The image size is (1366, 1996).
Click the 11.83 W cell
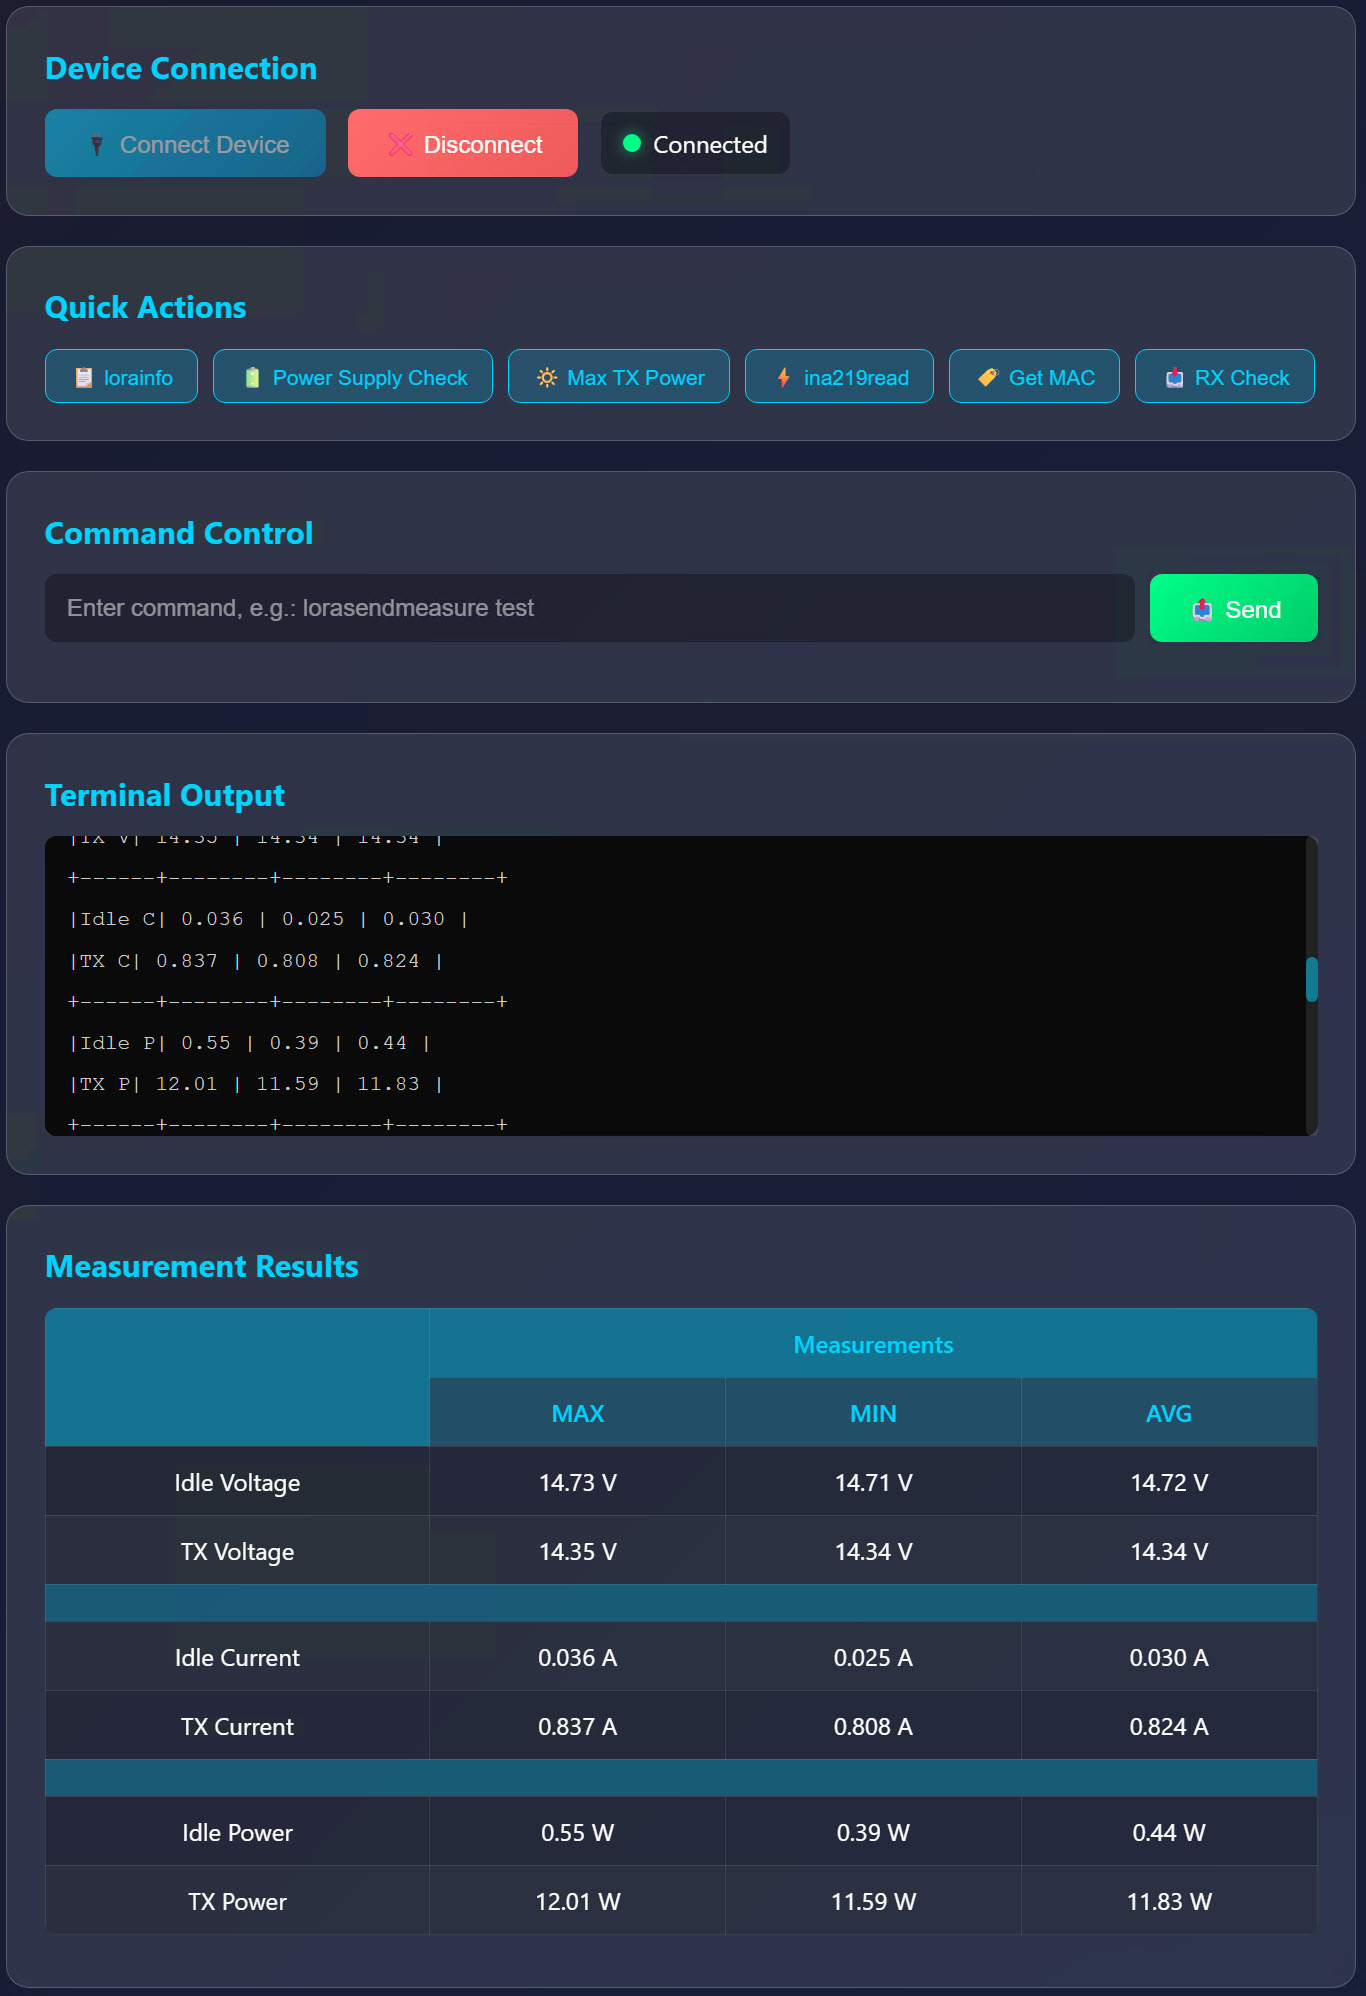1169,1901
